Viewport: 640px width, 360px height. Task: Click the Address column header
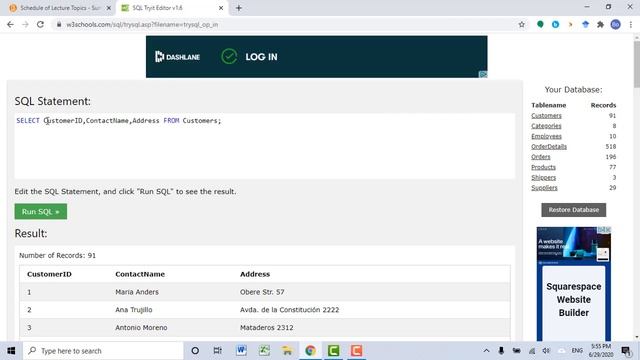pyautogui.click(x=255, y=274)
